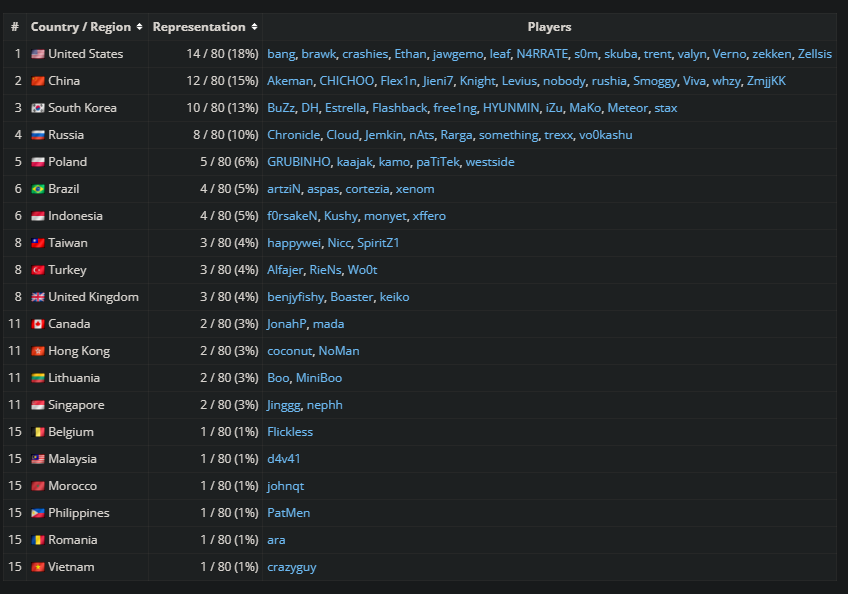Open player link f0rsakeN

pyautogui.click(x=292, y=216)
